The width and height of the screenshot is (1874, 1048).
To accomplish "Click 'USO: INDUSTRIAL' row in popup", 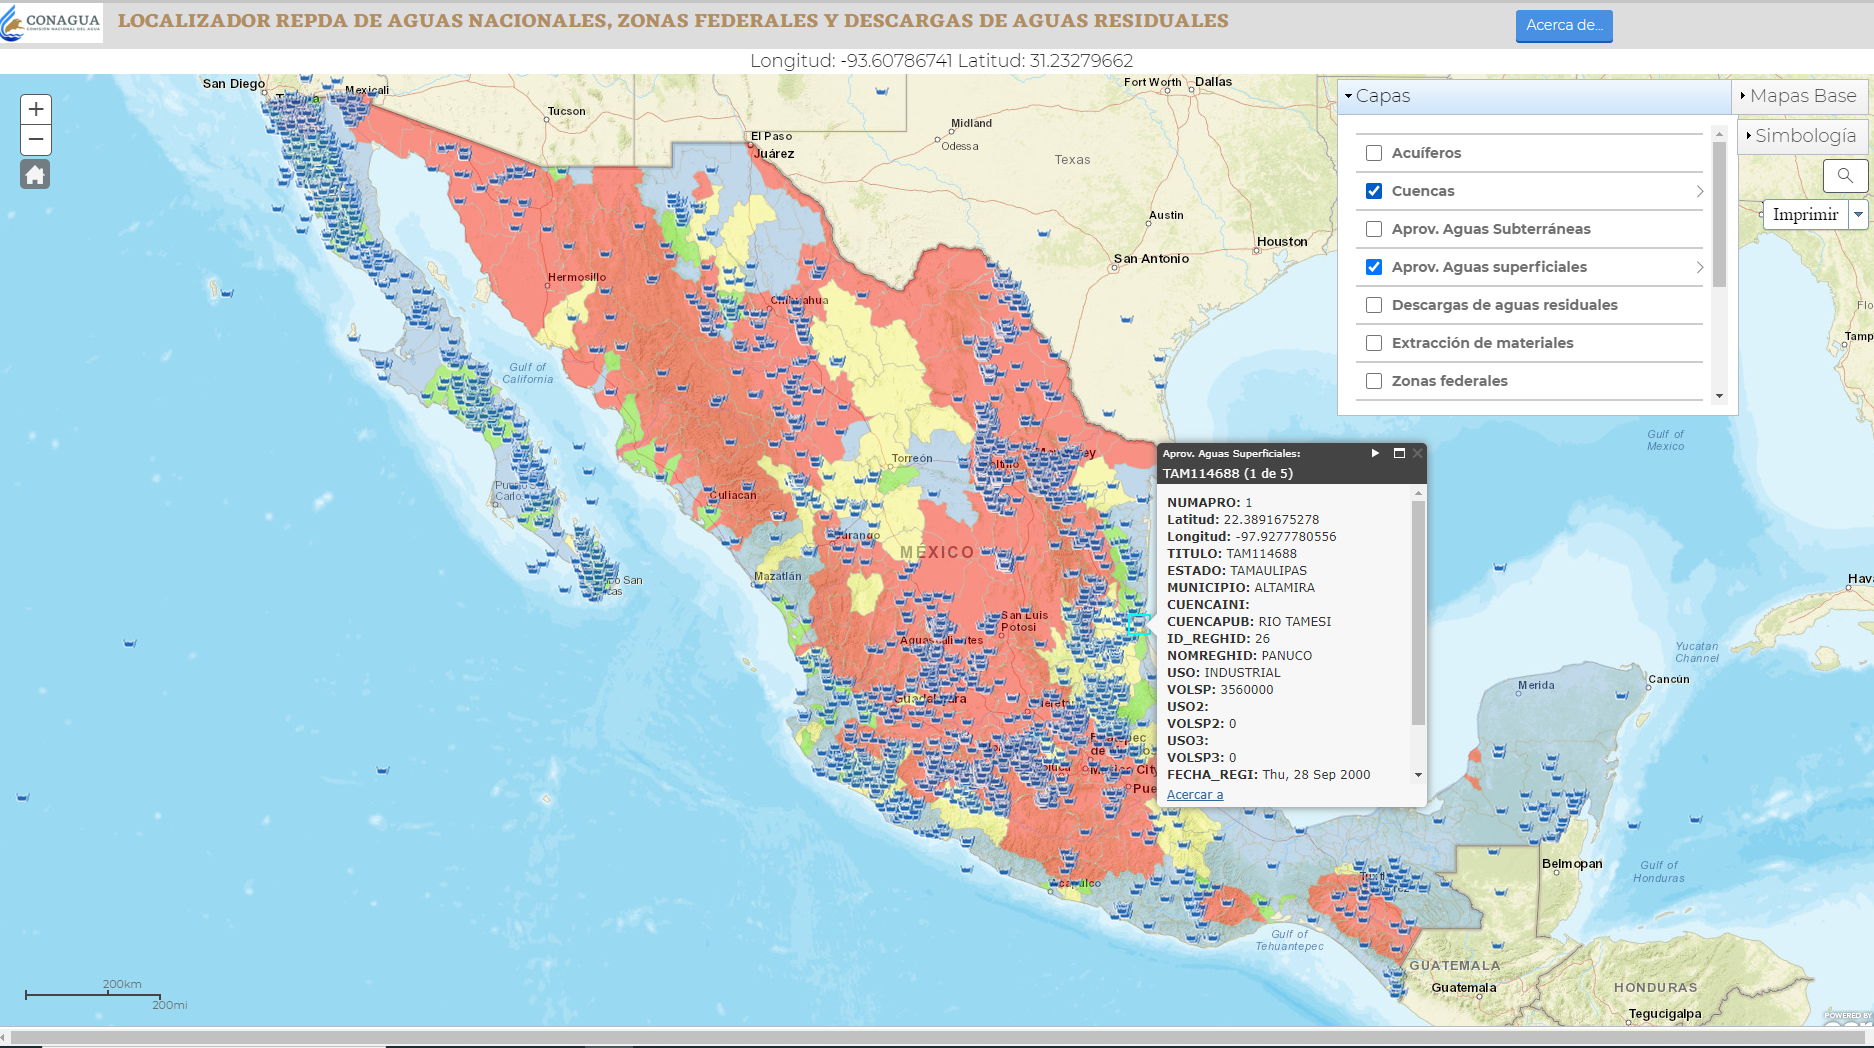I will [1224, 673].
